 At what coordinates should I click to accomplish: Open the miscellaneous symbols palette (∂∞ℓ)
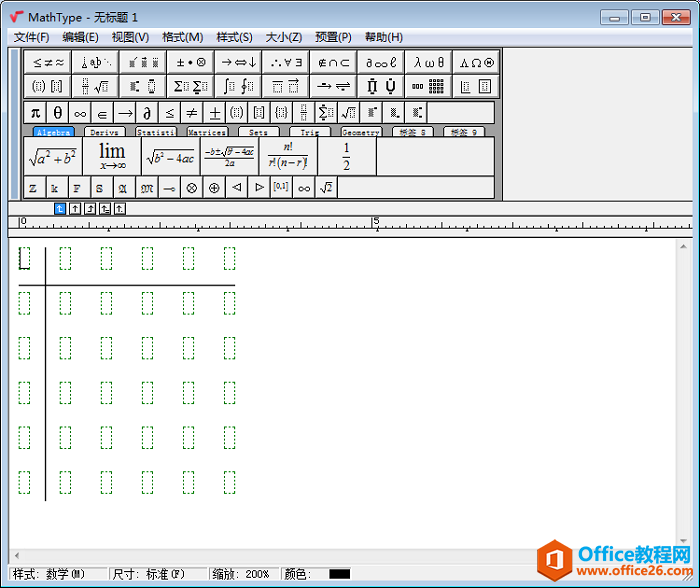click(381, 63)
